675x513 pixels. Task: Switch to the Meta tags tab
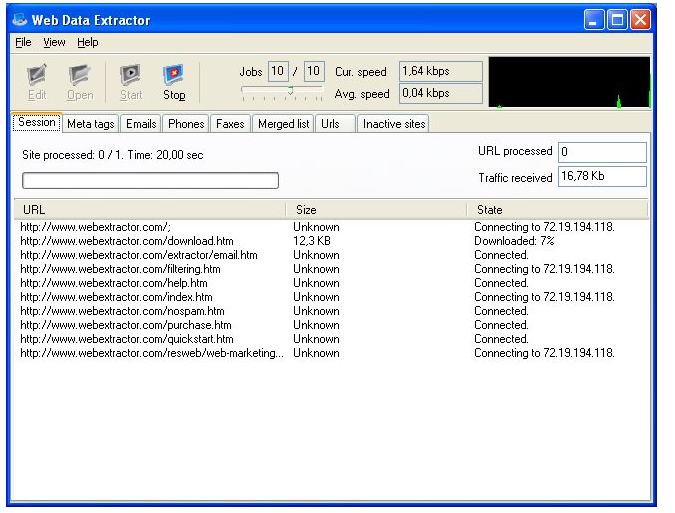tap(91, 124)
